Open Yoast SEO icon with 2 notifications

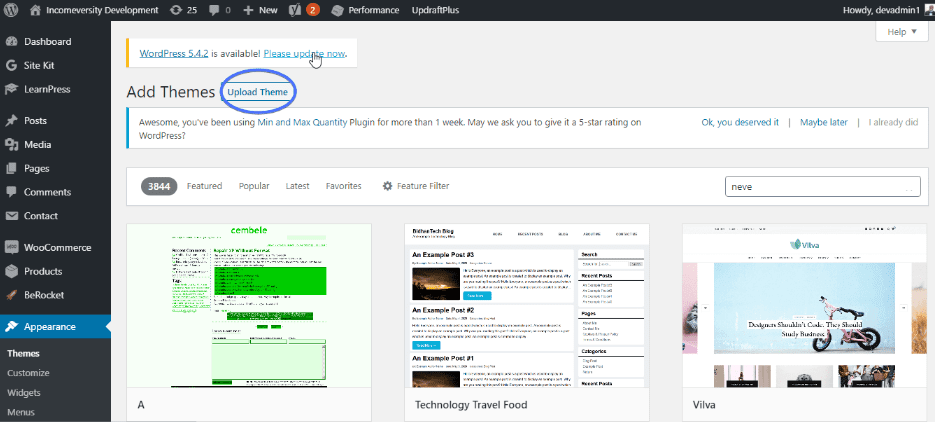[x=294, y=10]
